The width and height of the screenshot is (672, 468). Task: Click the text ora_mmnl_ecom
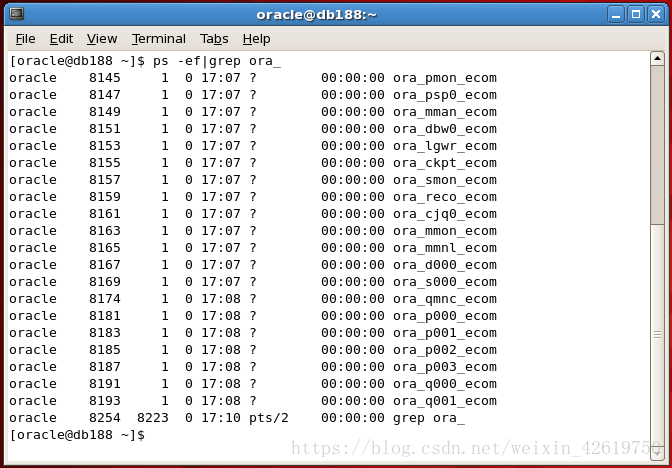pos(445,248)
